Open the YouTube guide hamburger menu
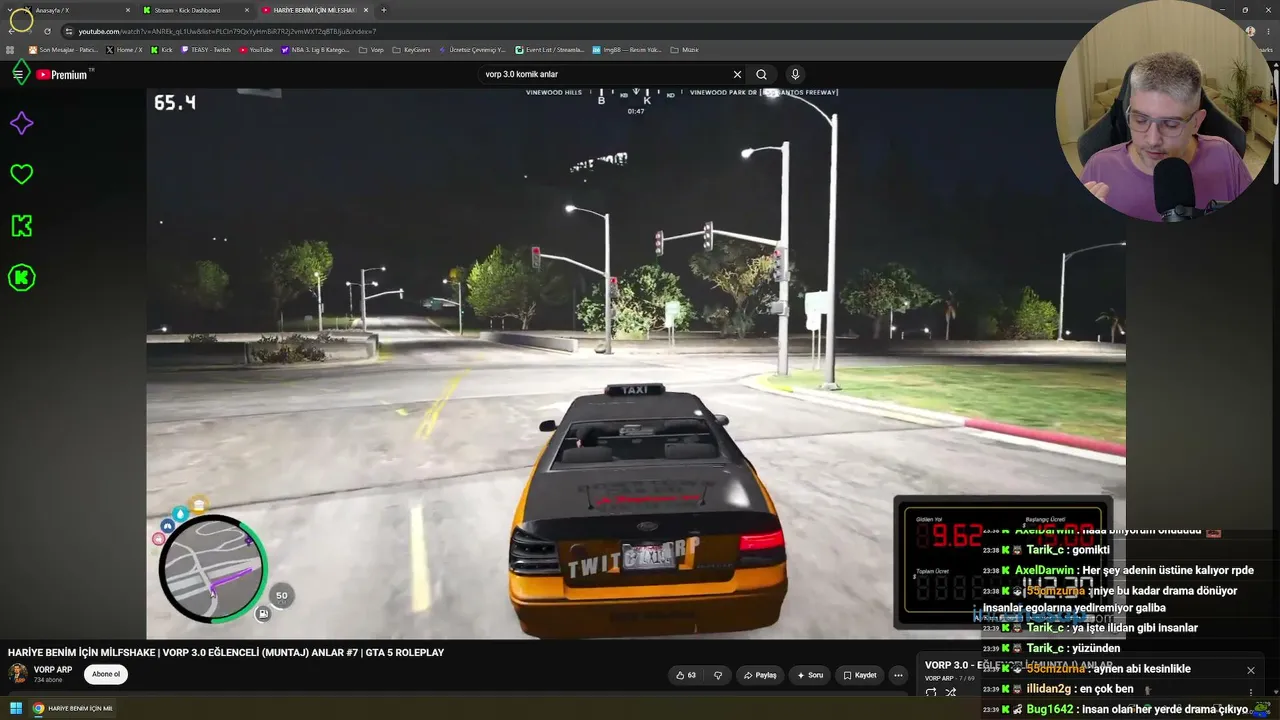 point(18,74)
